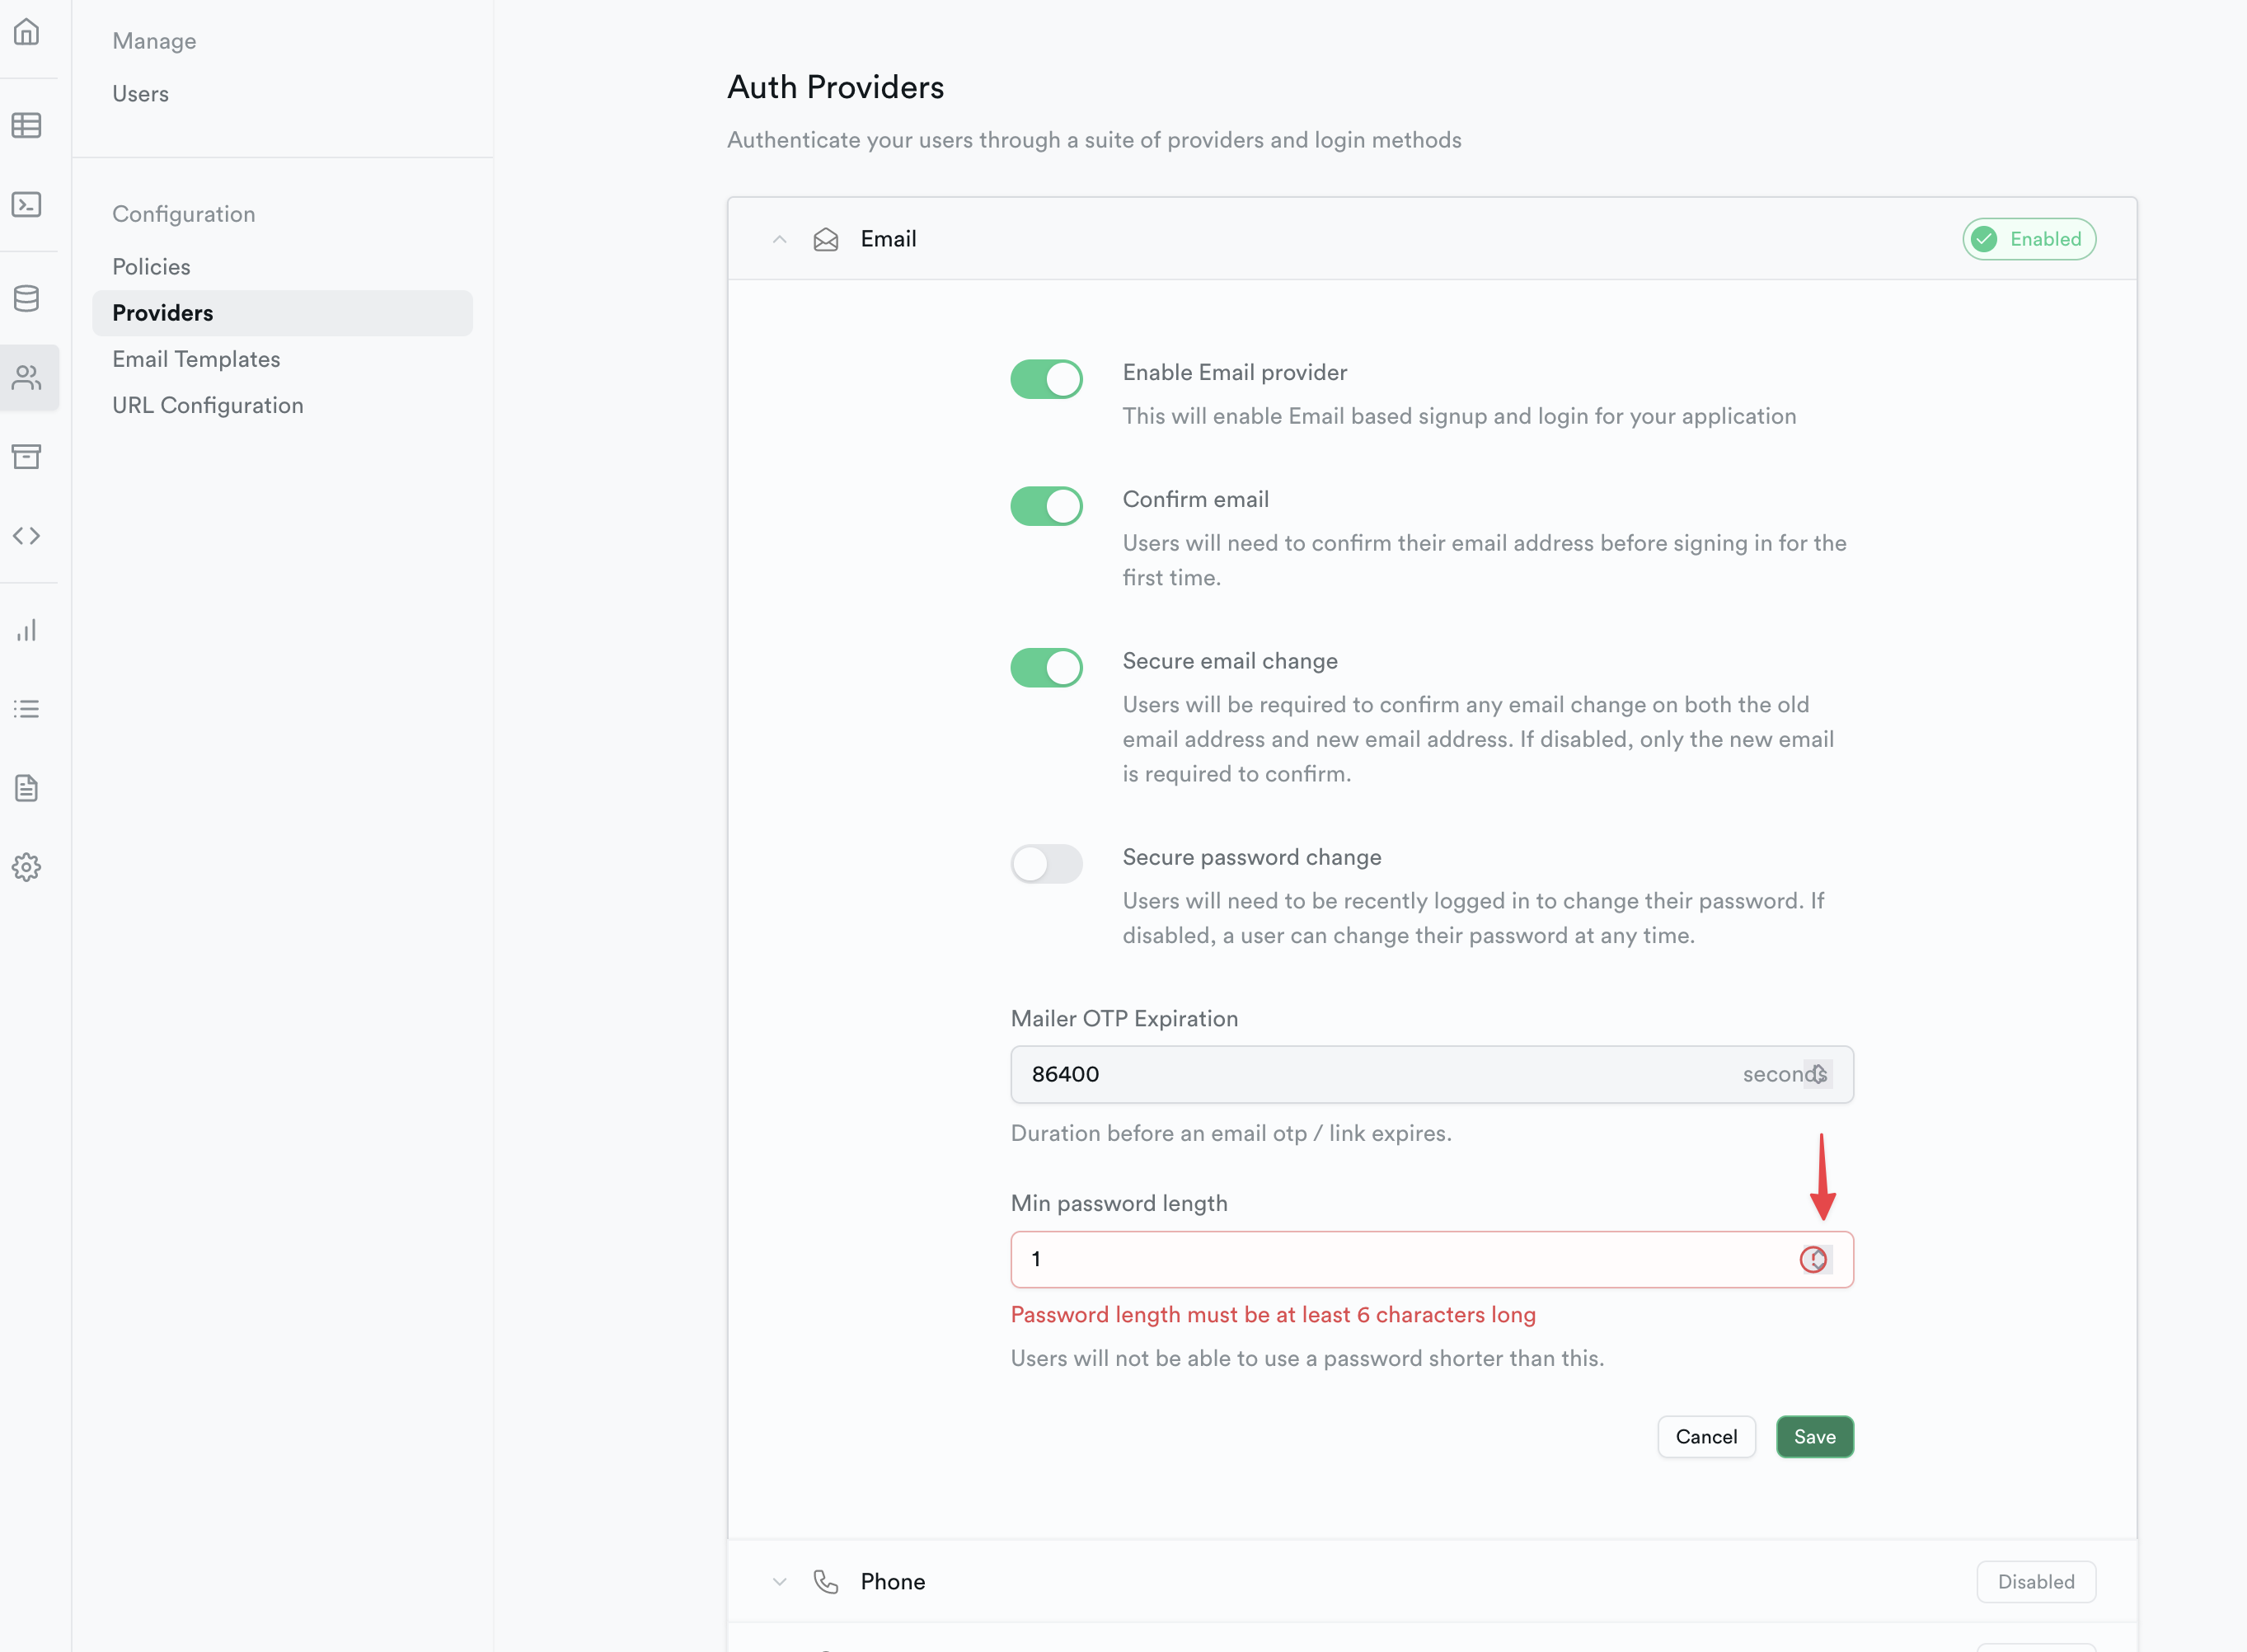Viewport: 2247px width, 1652px height.
Task: Turn off the Confirm email toggle
Action: click(x=1046, y=506)
